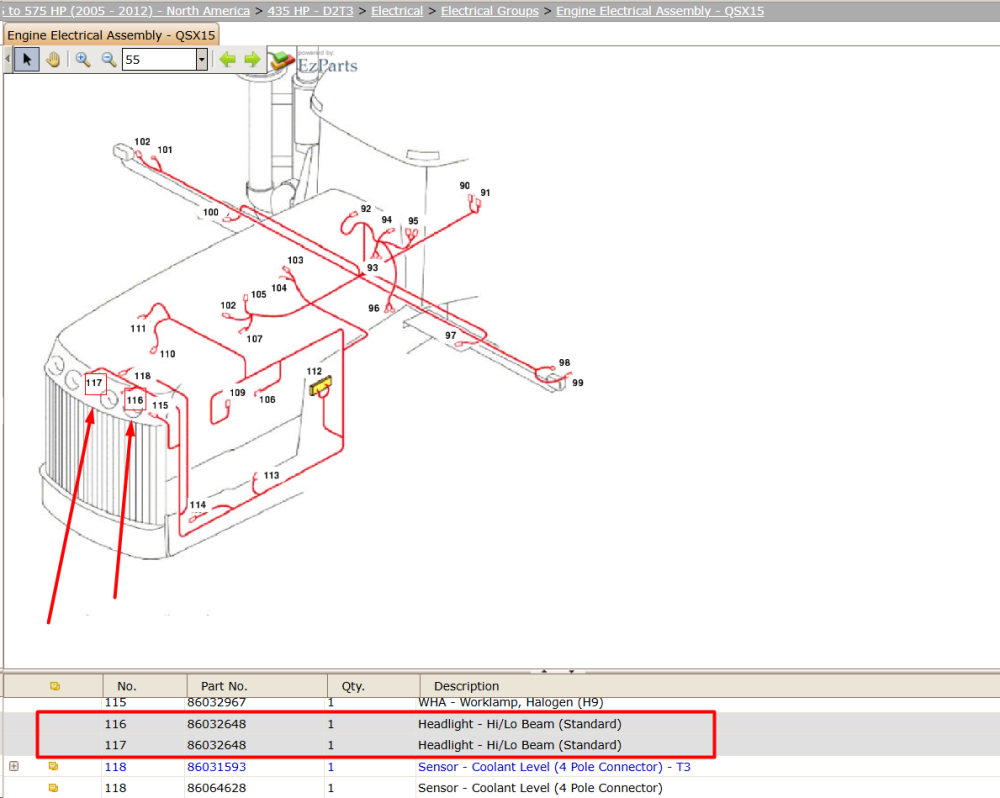Click callout 104 in the diagram
The image size is (1000, 798).
[279, 288]
